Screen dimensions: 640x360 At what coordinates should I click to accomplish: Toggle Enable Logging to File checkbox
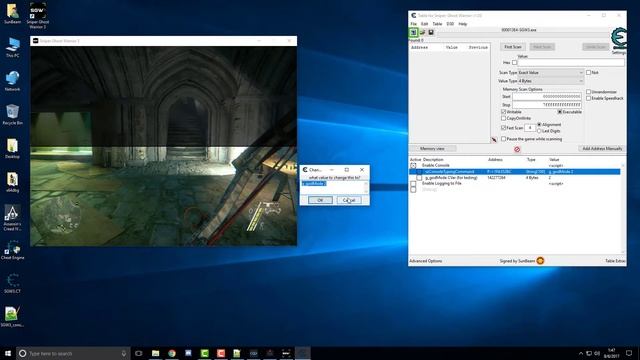[413, 184]
